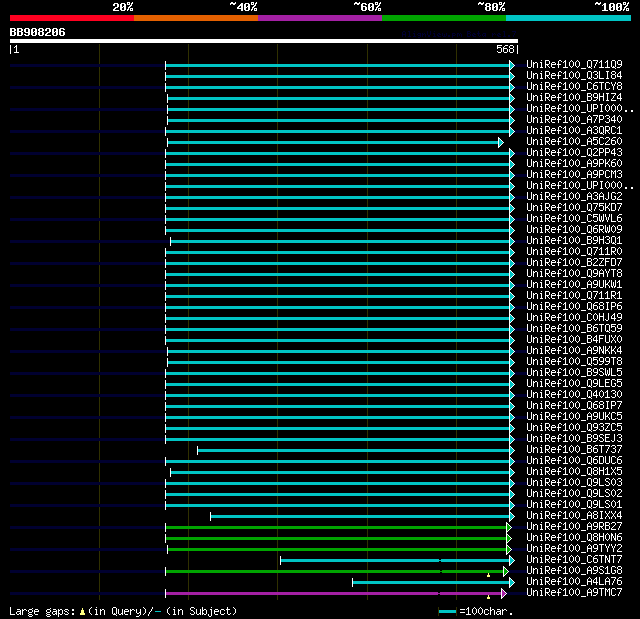
Task: Click the UniRef100_Q75KD7 label
Action: [574, 208]
